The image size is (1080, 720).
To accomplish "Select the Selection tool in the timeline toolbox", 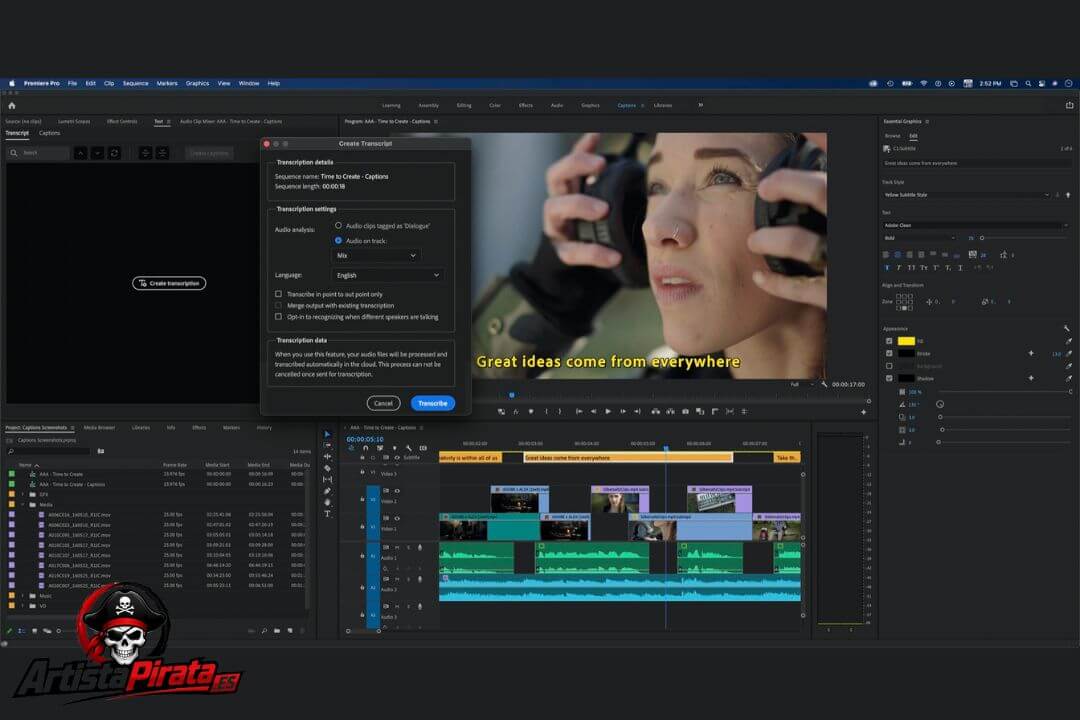I will (x=327, y=435).
